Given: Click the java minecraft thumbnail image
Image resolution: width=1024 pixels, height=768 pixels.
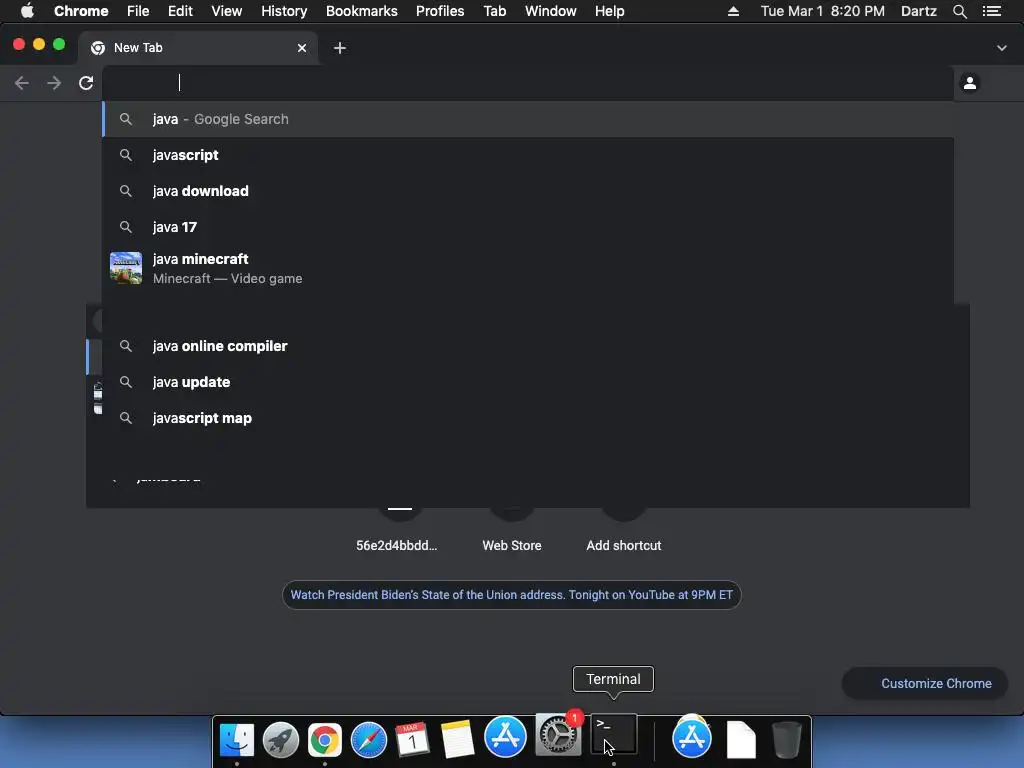Looking at the screenshot, I should 126,268.
